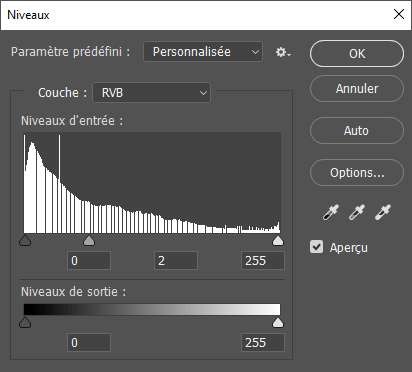This screenshot has height=372, width=412.
Task: Click the output highlights field showing 255
Action: (263, 343)
